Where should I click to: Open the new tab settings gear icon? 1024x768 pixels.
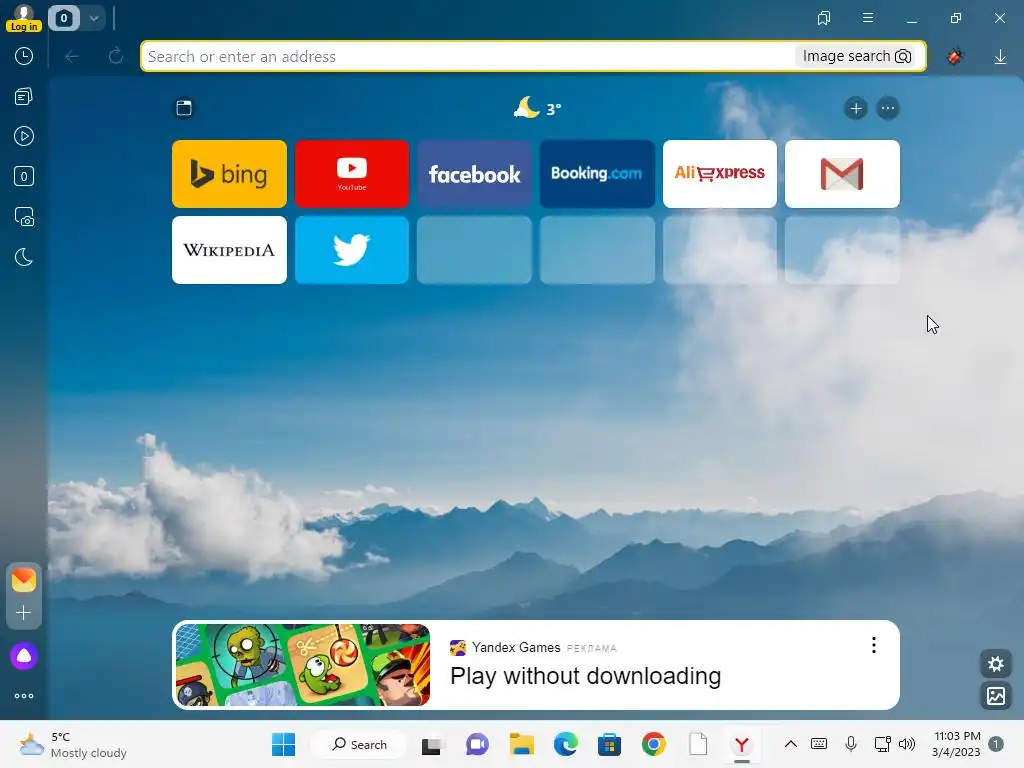995,664
